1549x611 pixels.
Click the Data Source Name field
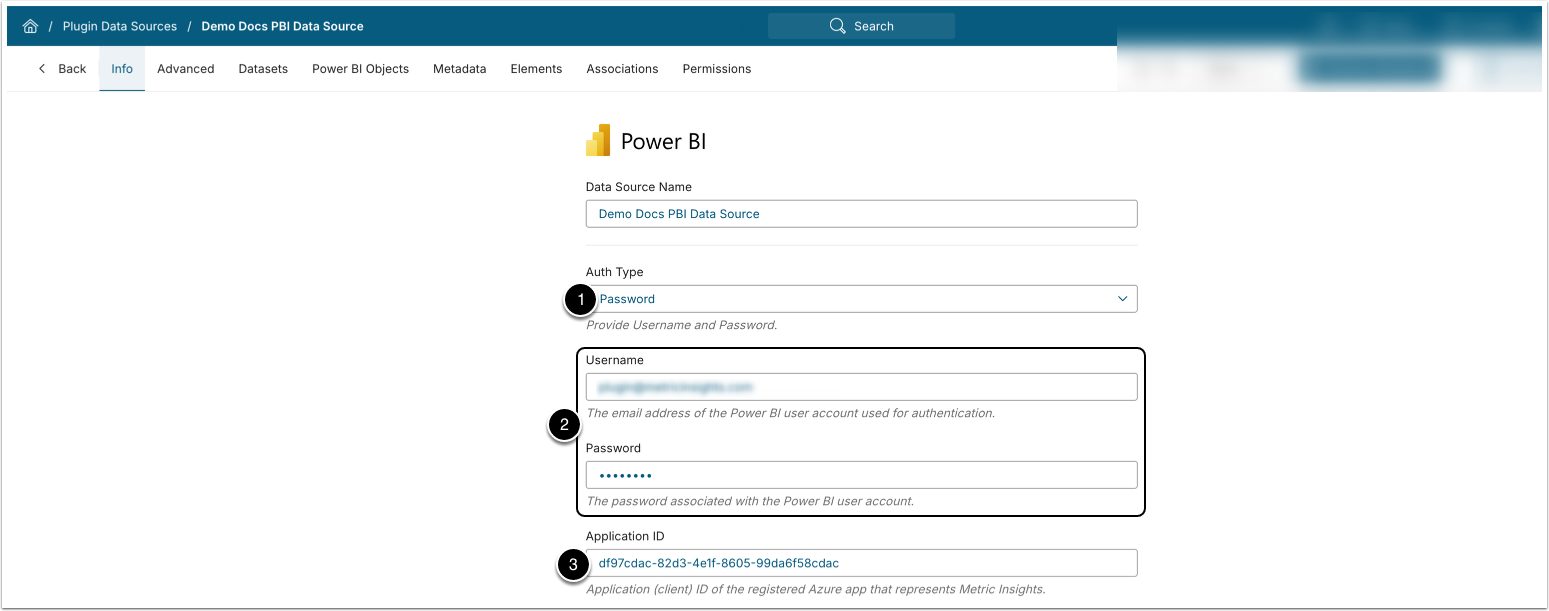[860, 214]
